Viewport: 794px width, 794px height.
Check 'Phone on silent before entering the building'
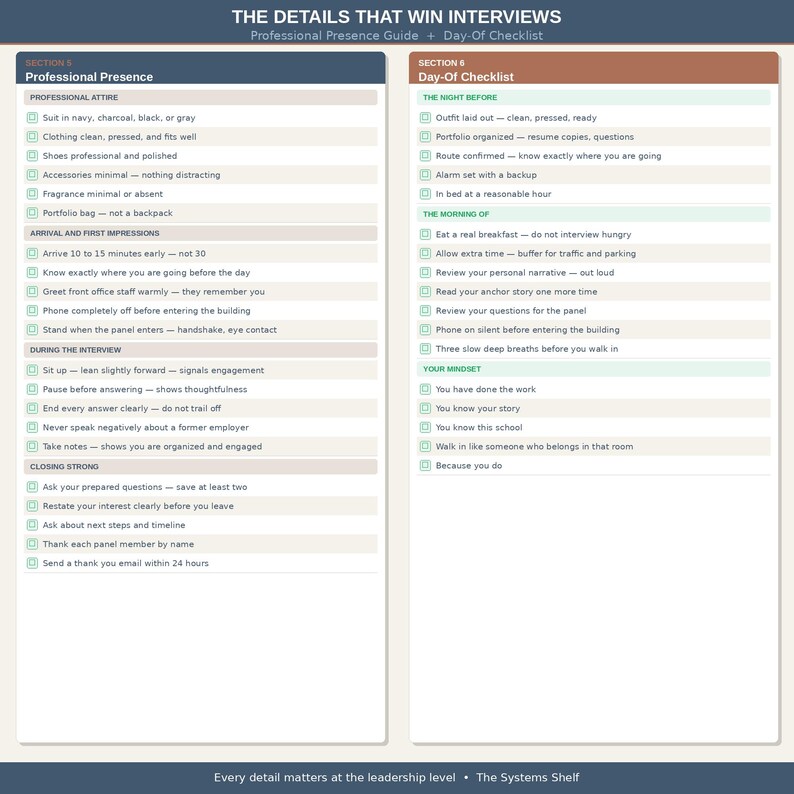[x=425, y=330]
